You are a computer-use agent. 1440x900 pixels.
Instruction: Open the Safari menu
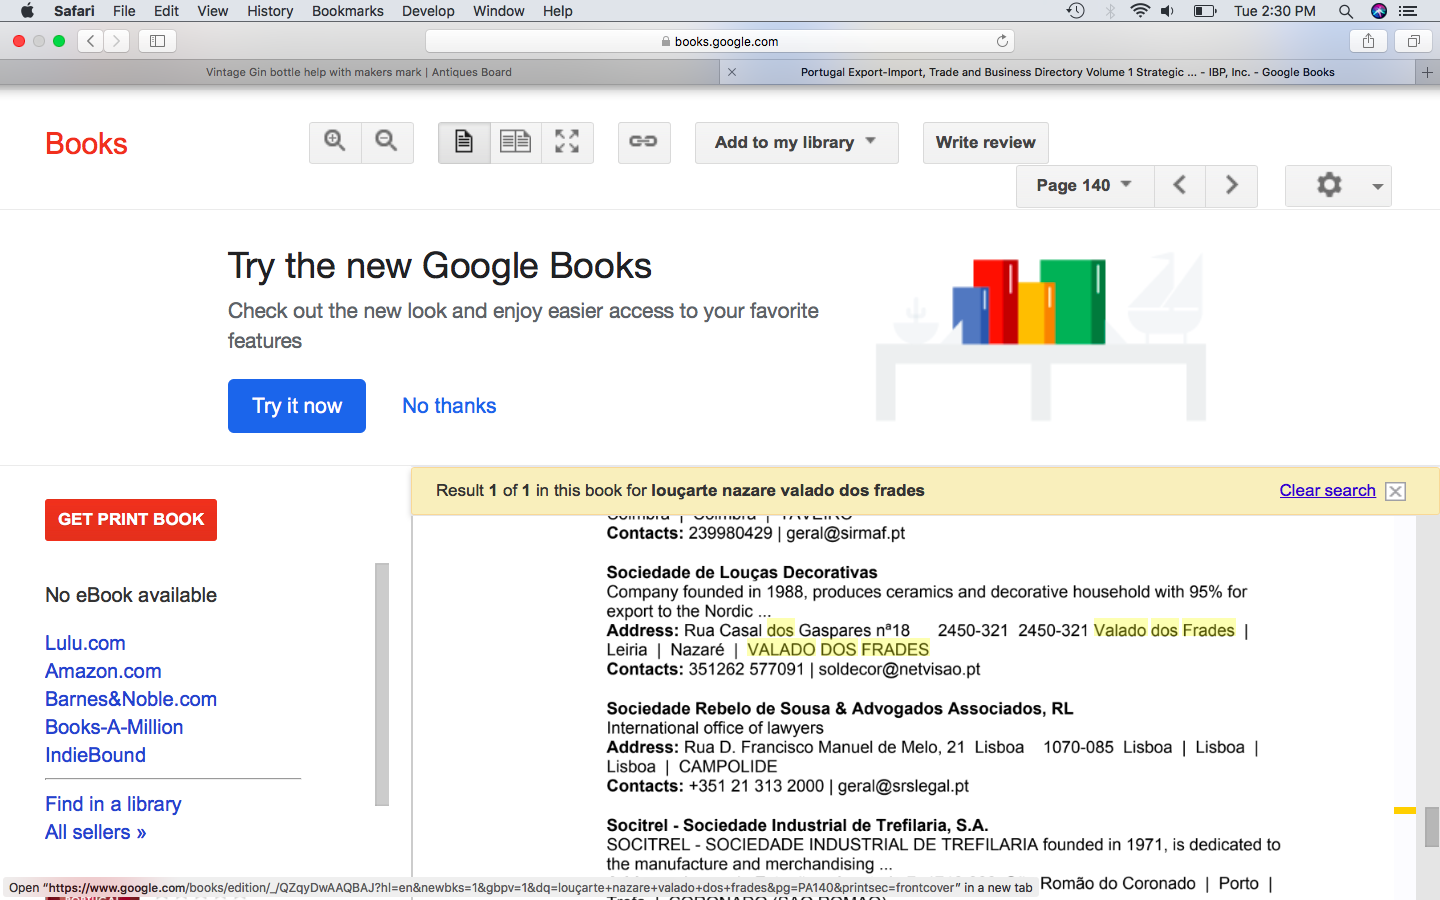[x=74, y=11]
